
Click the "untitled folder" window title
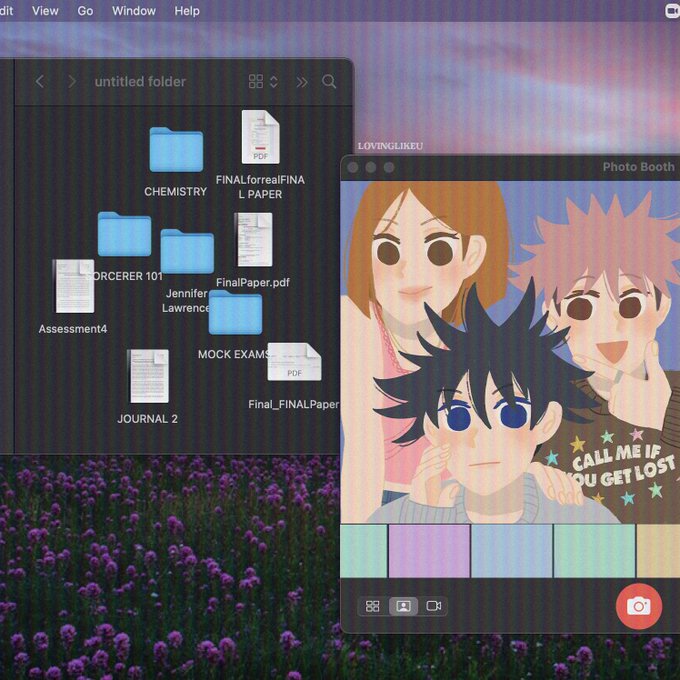[x=140, y=82]
